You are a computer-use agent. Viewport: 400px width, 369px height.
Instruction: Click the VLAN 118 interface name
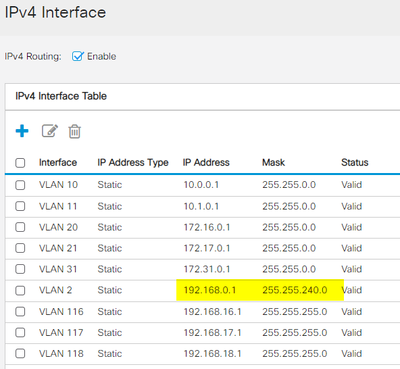(61, 354)
